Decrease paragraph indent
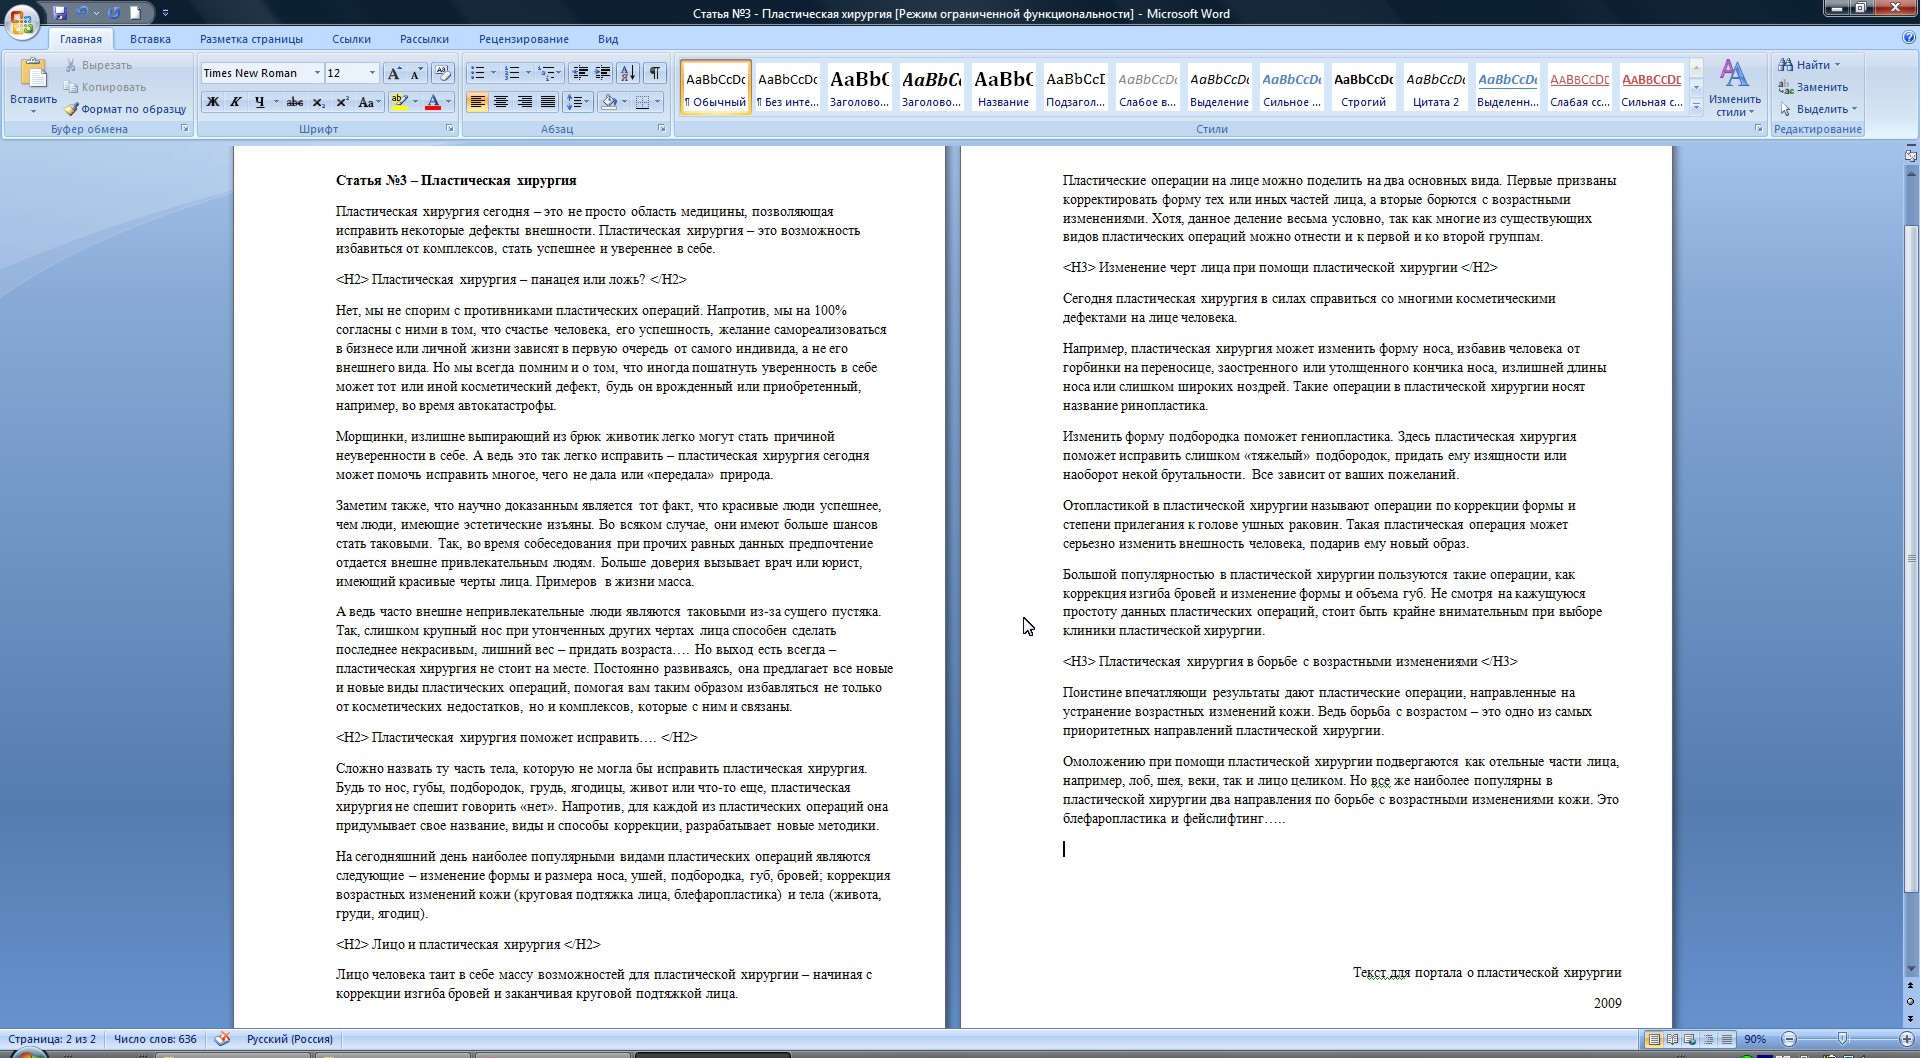This screenshot has width=1921, height=1058. [x=579, y=73]
